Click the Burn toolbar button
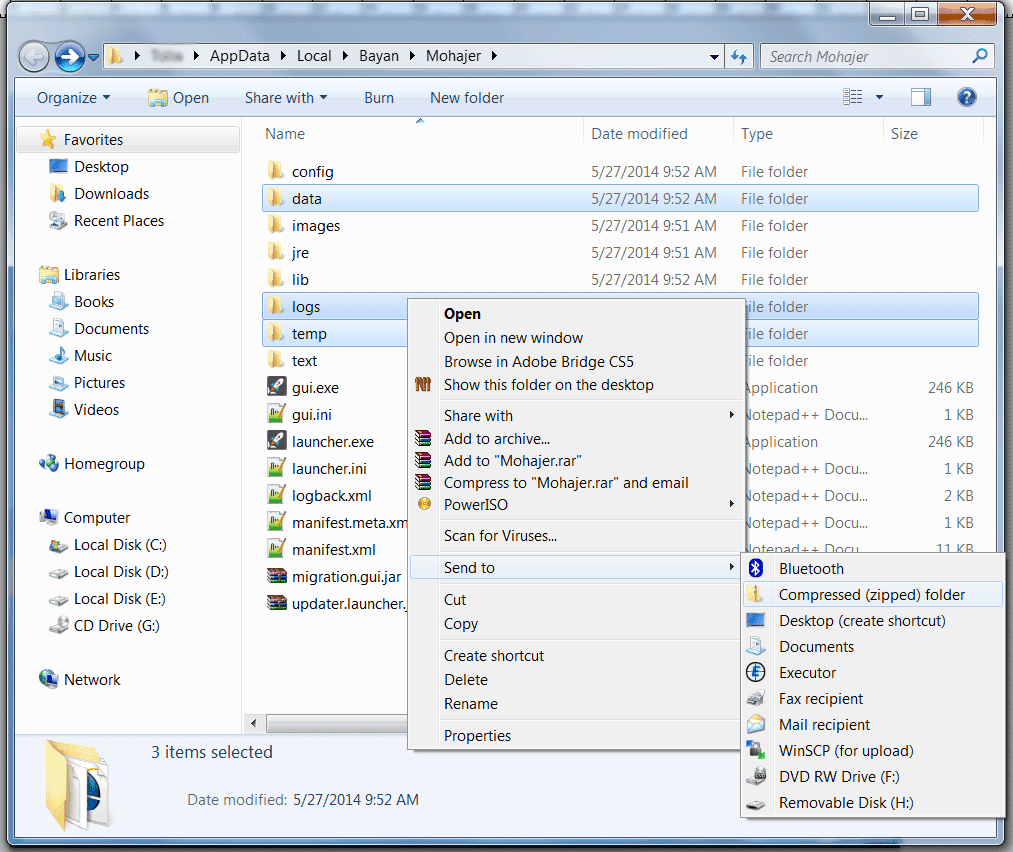 (x=379, y=98)
